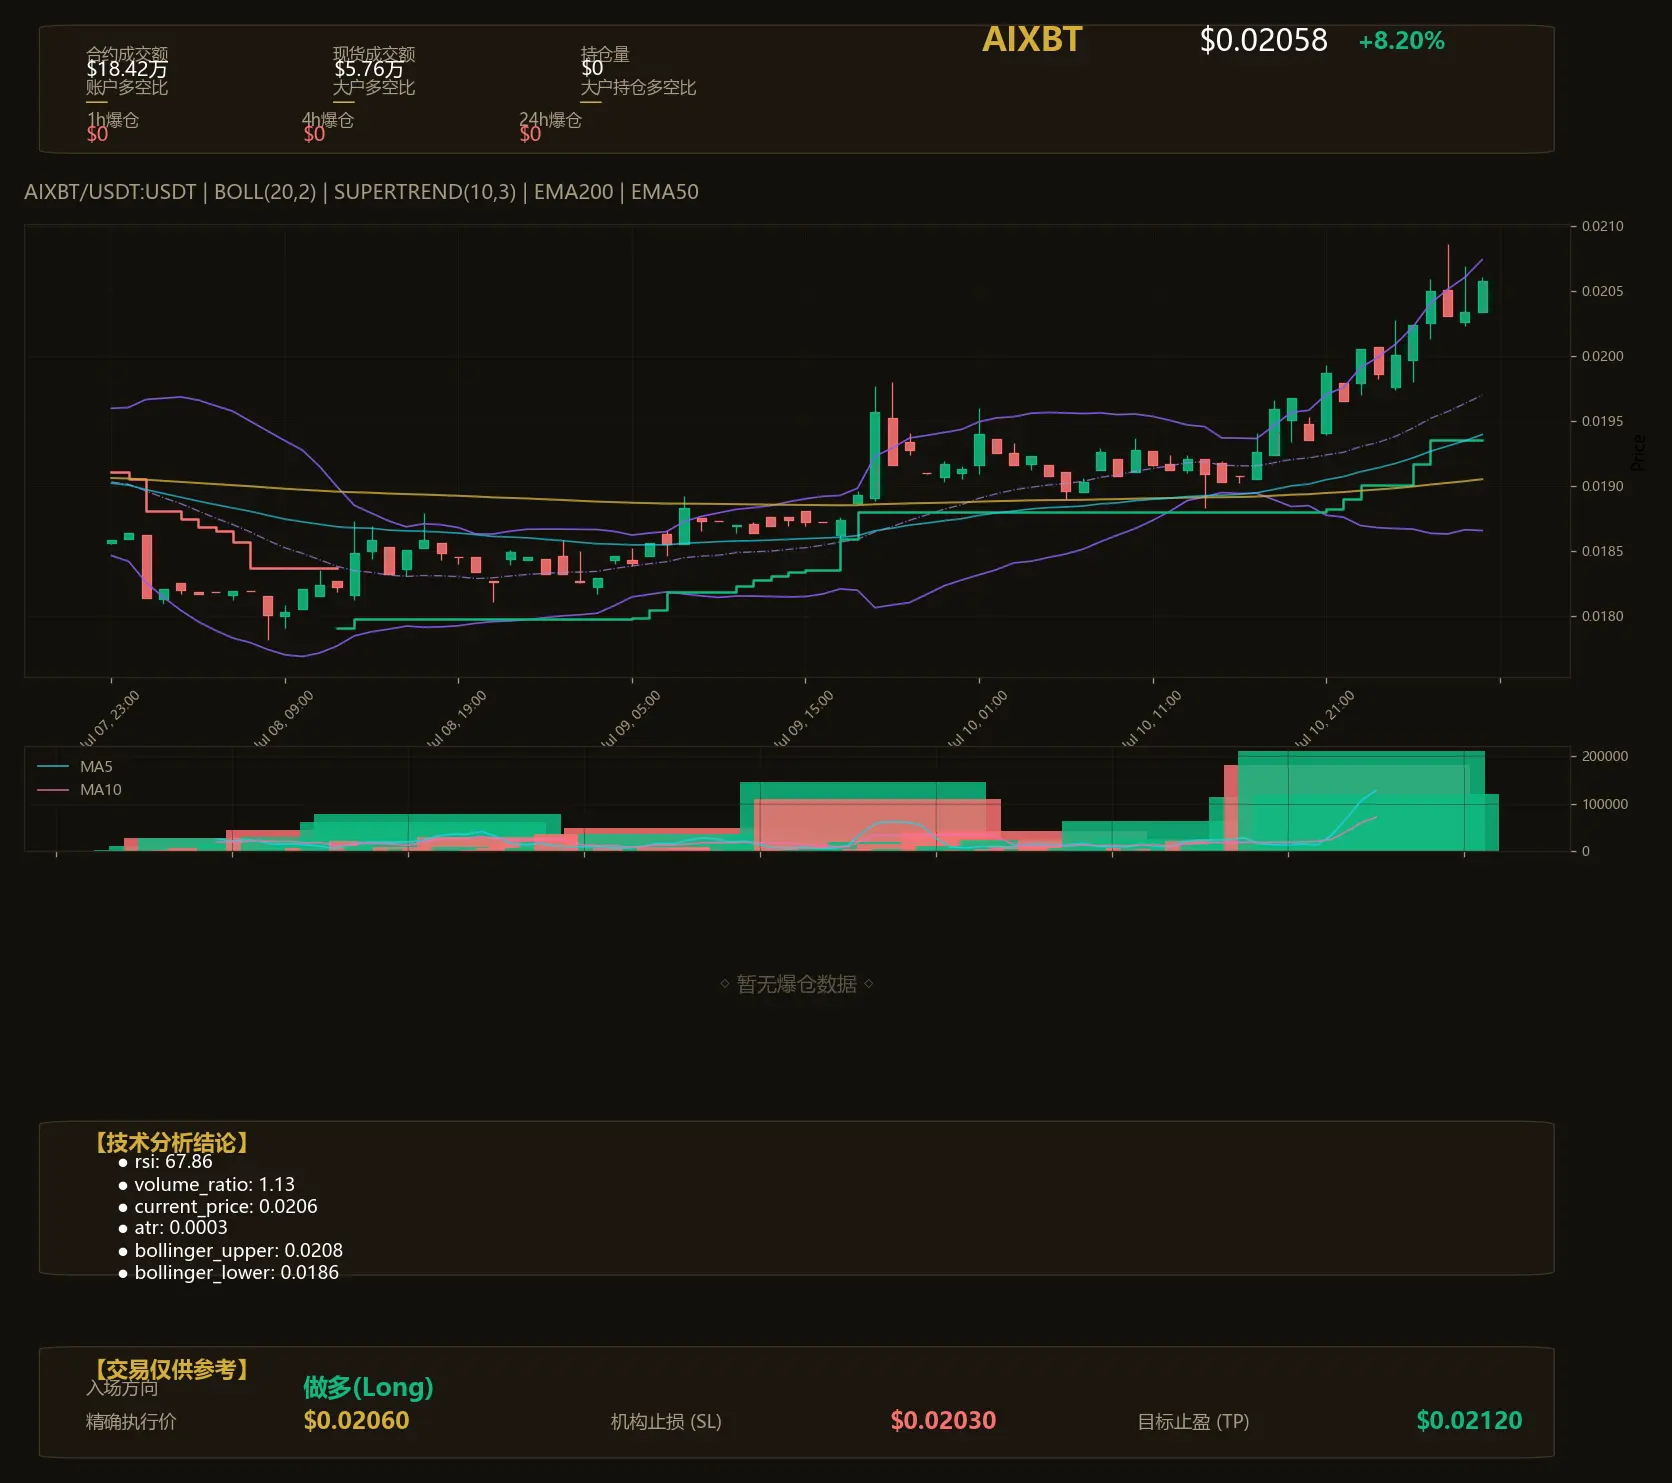This screenshot has width=1672, height=1483.
Task: Toggle the MA10 legend line
Action: pyautogui.click(x=79, y=790)
